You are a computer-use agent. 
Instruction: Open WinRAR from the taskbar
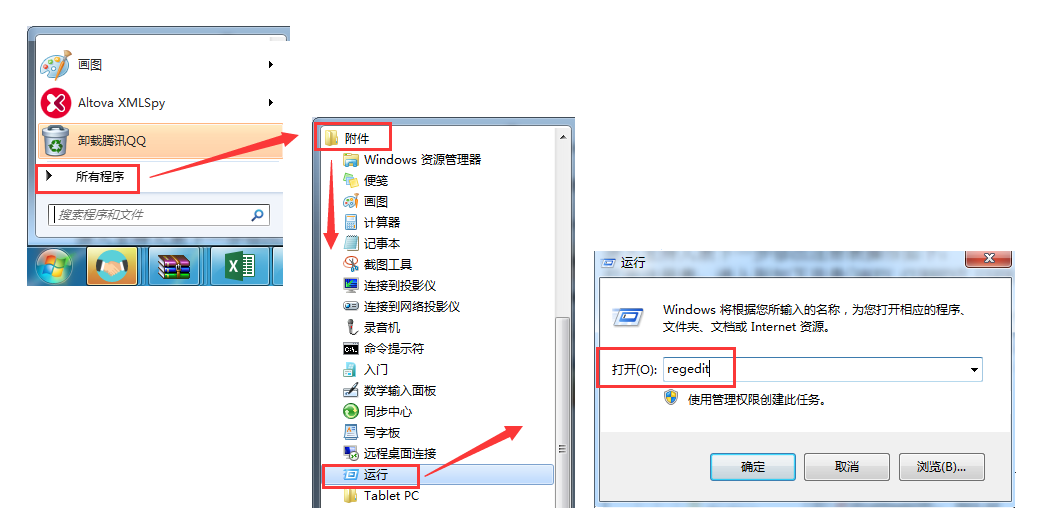[173, 267]
